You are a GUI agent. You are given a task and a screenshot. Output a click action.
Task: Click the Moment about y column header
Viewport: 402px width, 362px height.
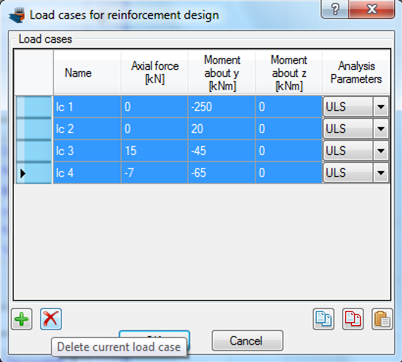[222, 73]
